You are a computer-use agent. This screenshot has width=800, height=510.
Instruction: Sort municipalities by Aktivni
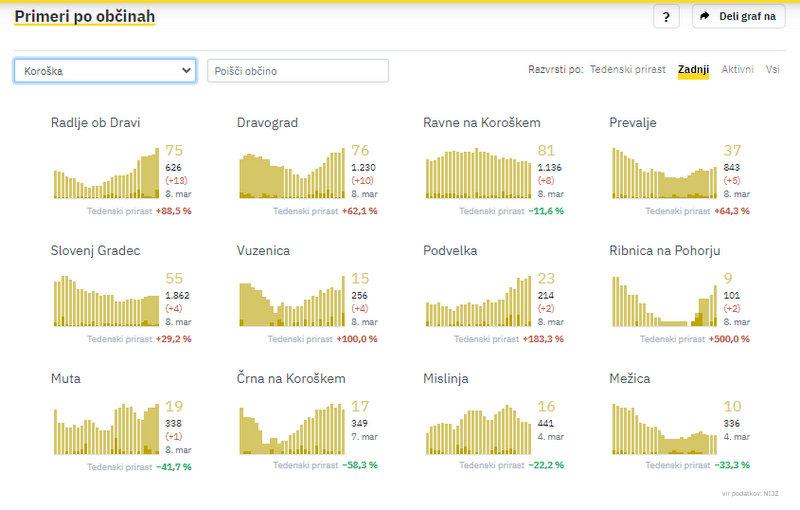(738, 70)
